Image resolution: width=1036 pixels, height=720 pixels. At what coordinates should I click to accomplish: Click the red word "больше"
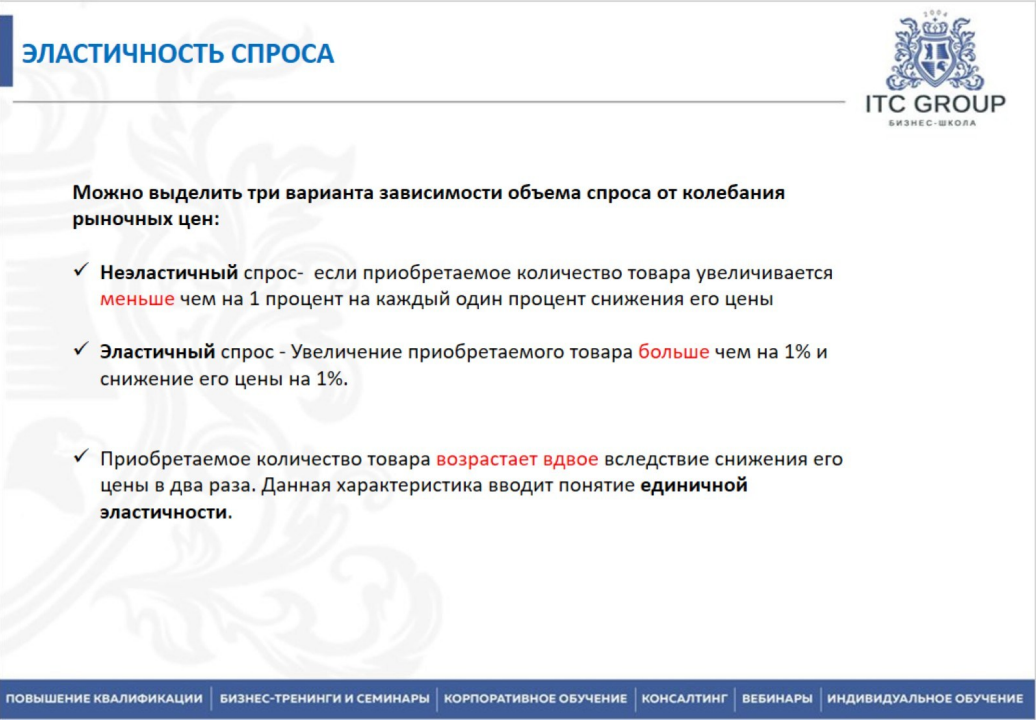click(x=673, y=352)
